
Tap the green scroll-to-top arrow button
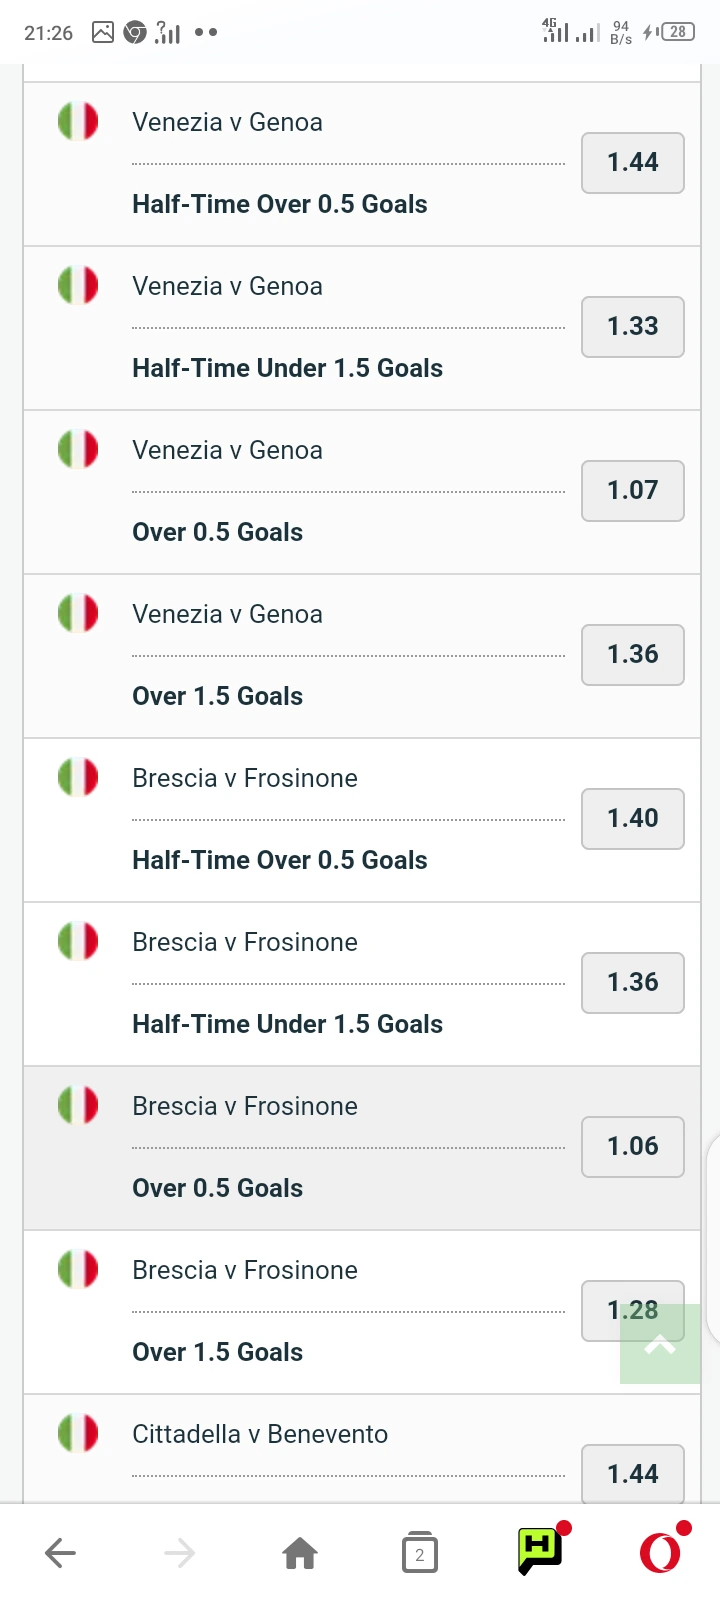pyautogui.click(x=660, y=1344)
